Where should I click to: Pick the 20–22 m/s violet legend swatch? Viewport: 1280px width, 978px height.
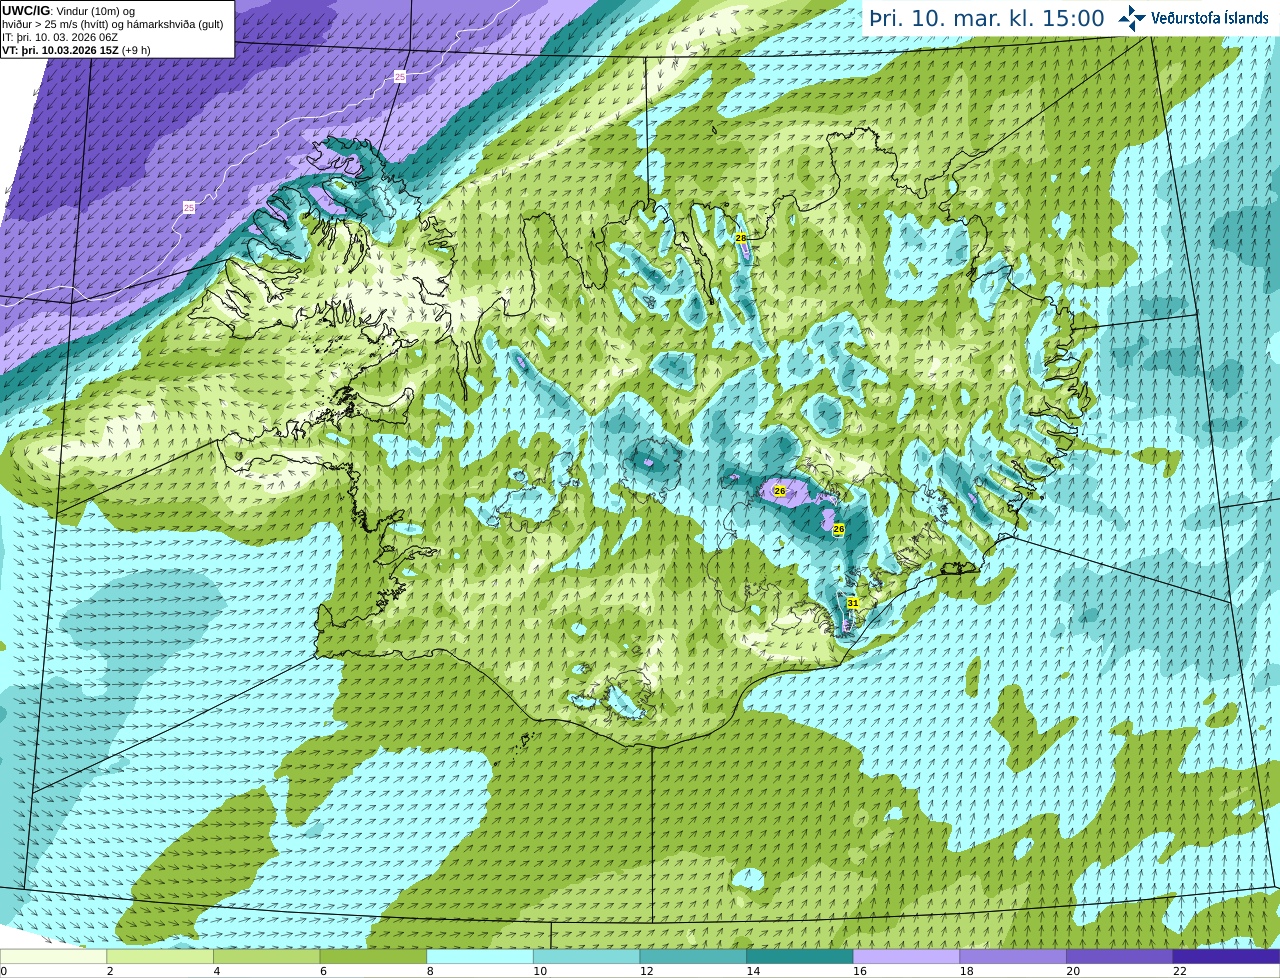[1120, 956]
